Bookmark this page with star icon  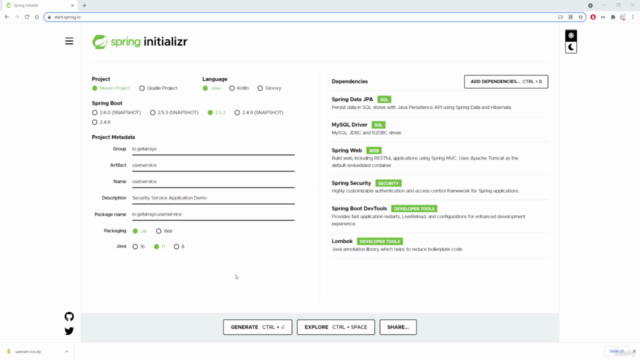[580, 17]
